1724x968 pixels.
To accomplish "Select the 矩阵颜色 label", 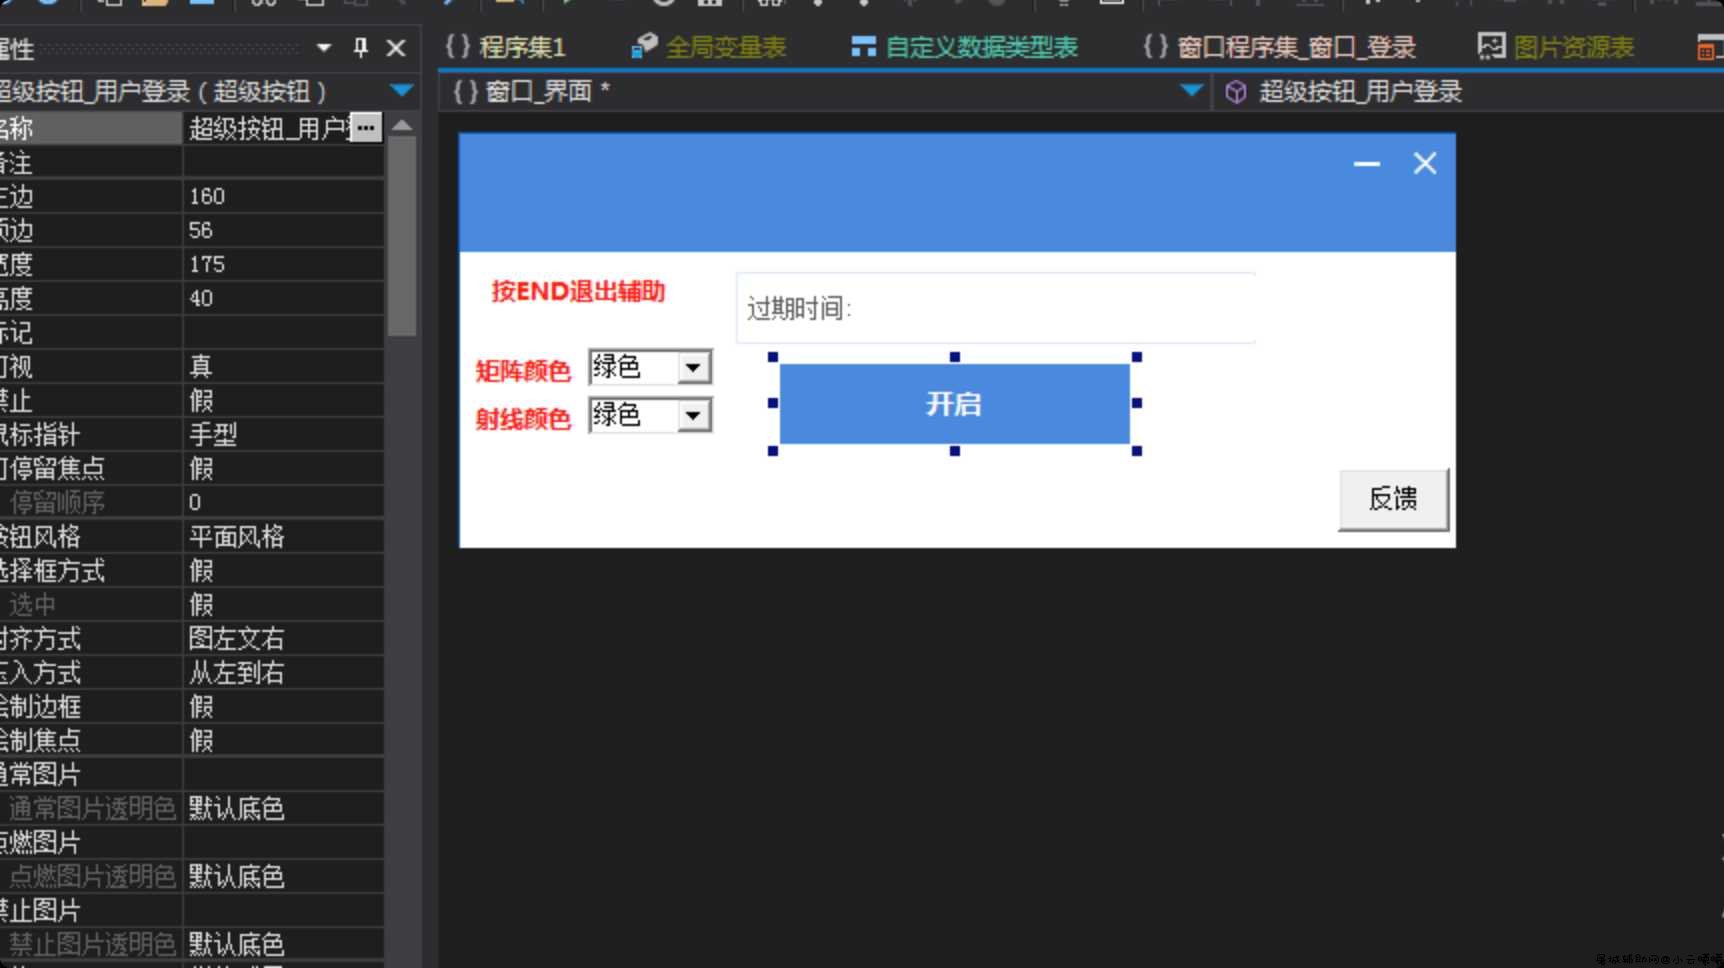I will (523, 371).
